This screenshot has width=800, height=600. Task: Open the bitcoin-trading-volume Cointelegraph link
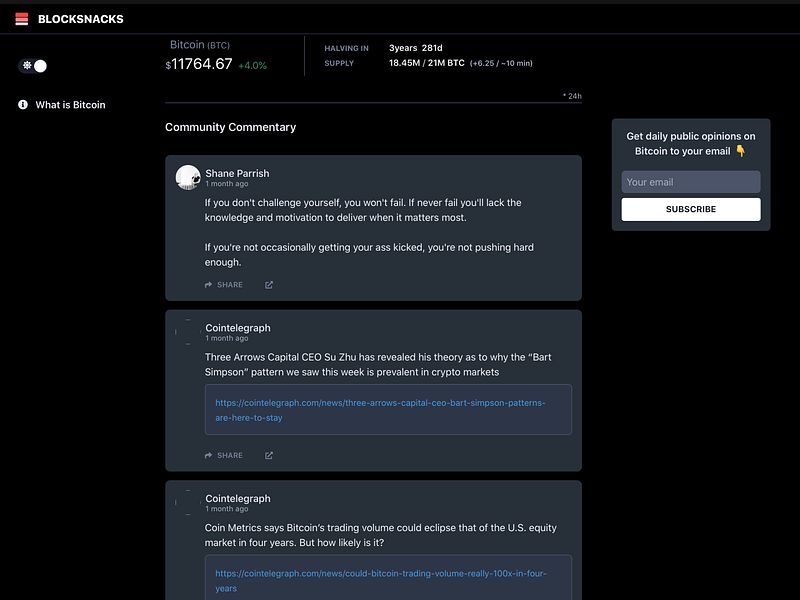pos(381,581)
